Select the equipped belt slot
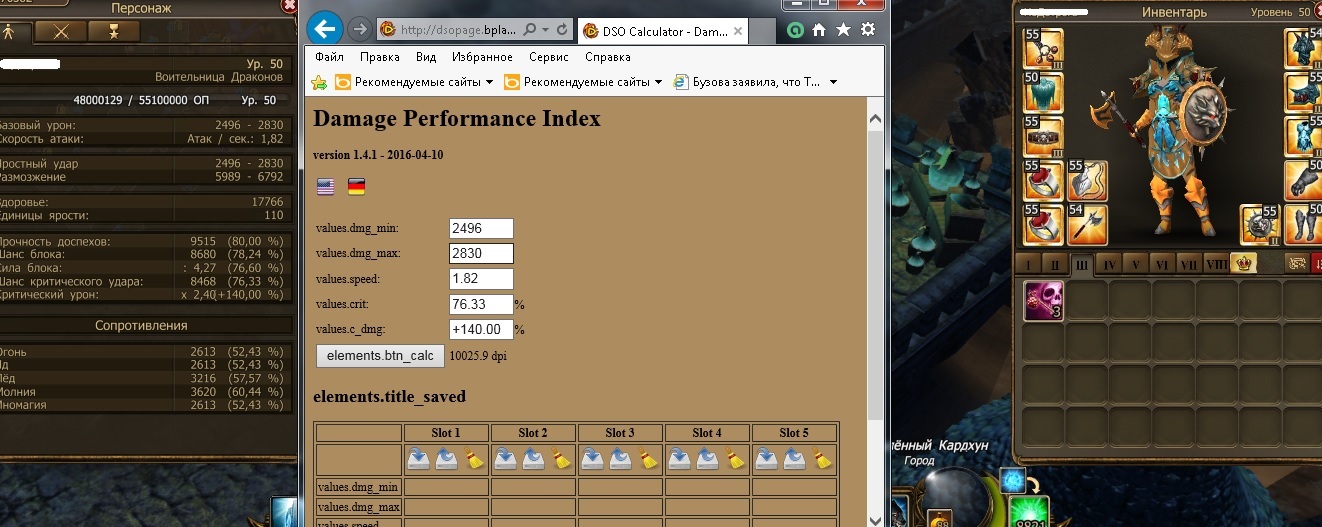1322x527 pixels. pyautogui.click(x=1043, y=136)
